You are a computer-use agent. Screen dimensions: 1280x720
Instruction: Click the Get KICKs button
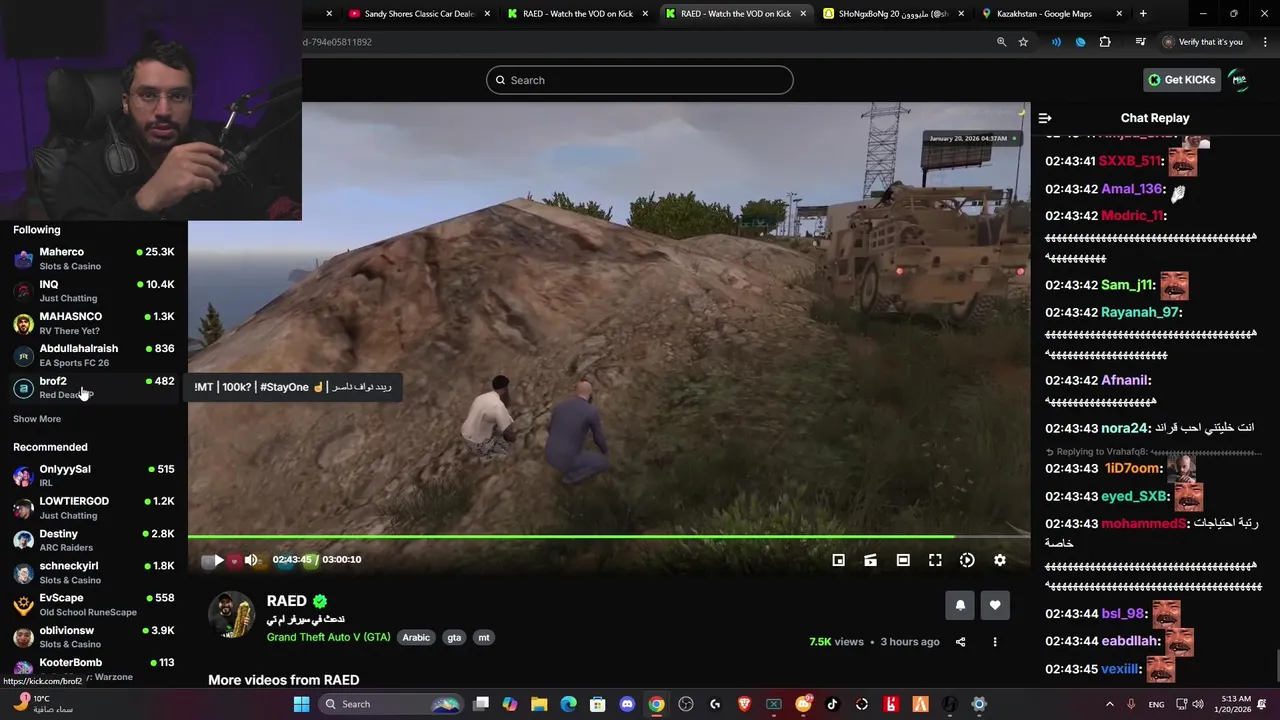click(1182, 80)
